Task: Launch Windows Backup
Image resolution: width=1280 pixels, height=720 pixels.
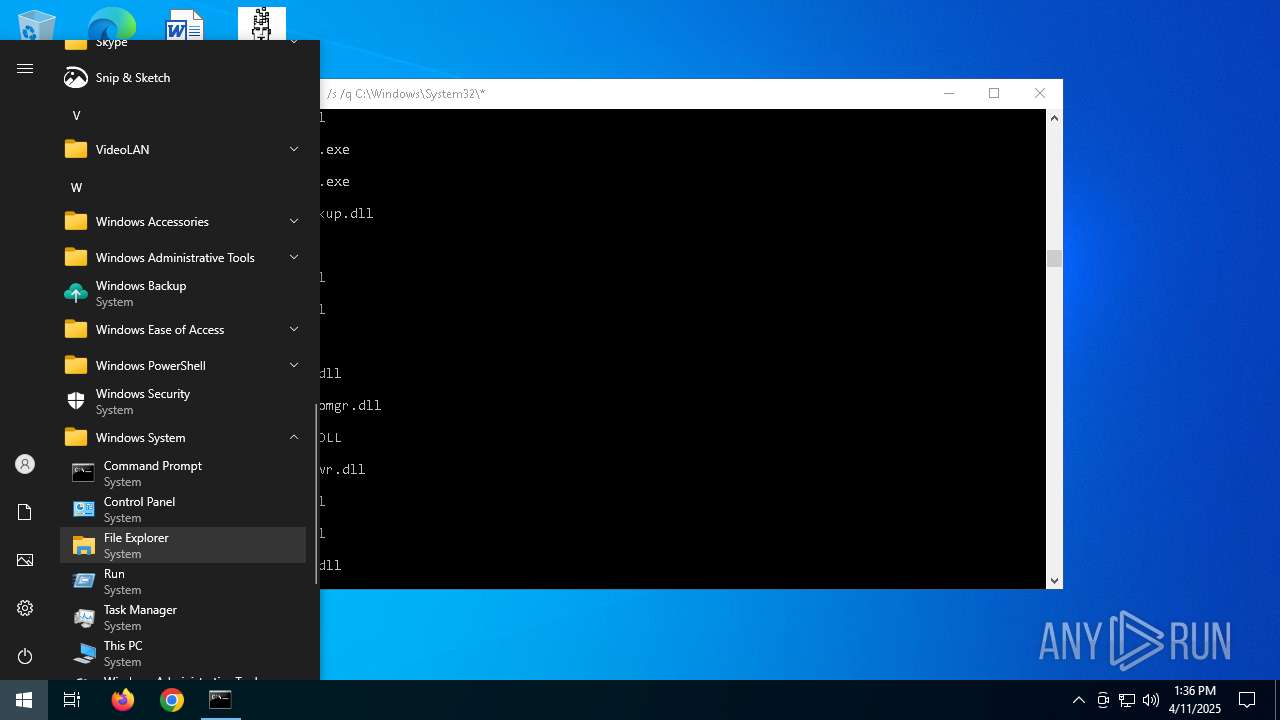Action: (183, 294)
